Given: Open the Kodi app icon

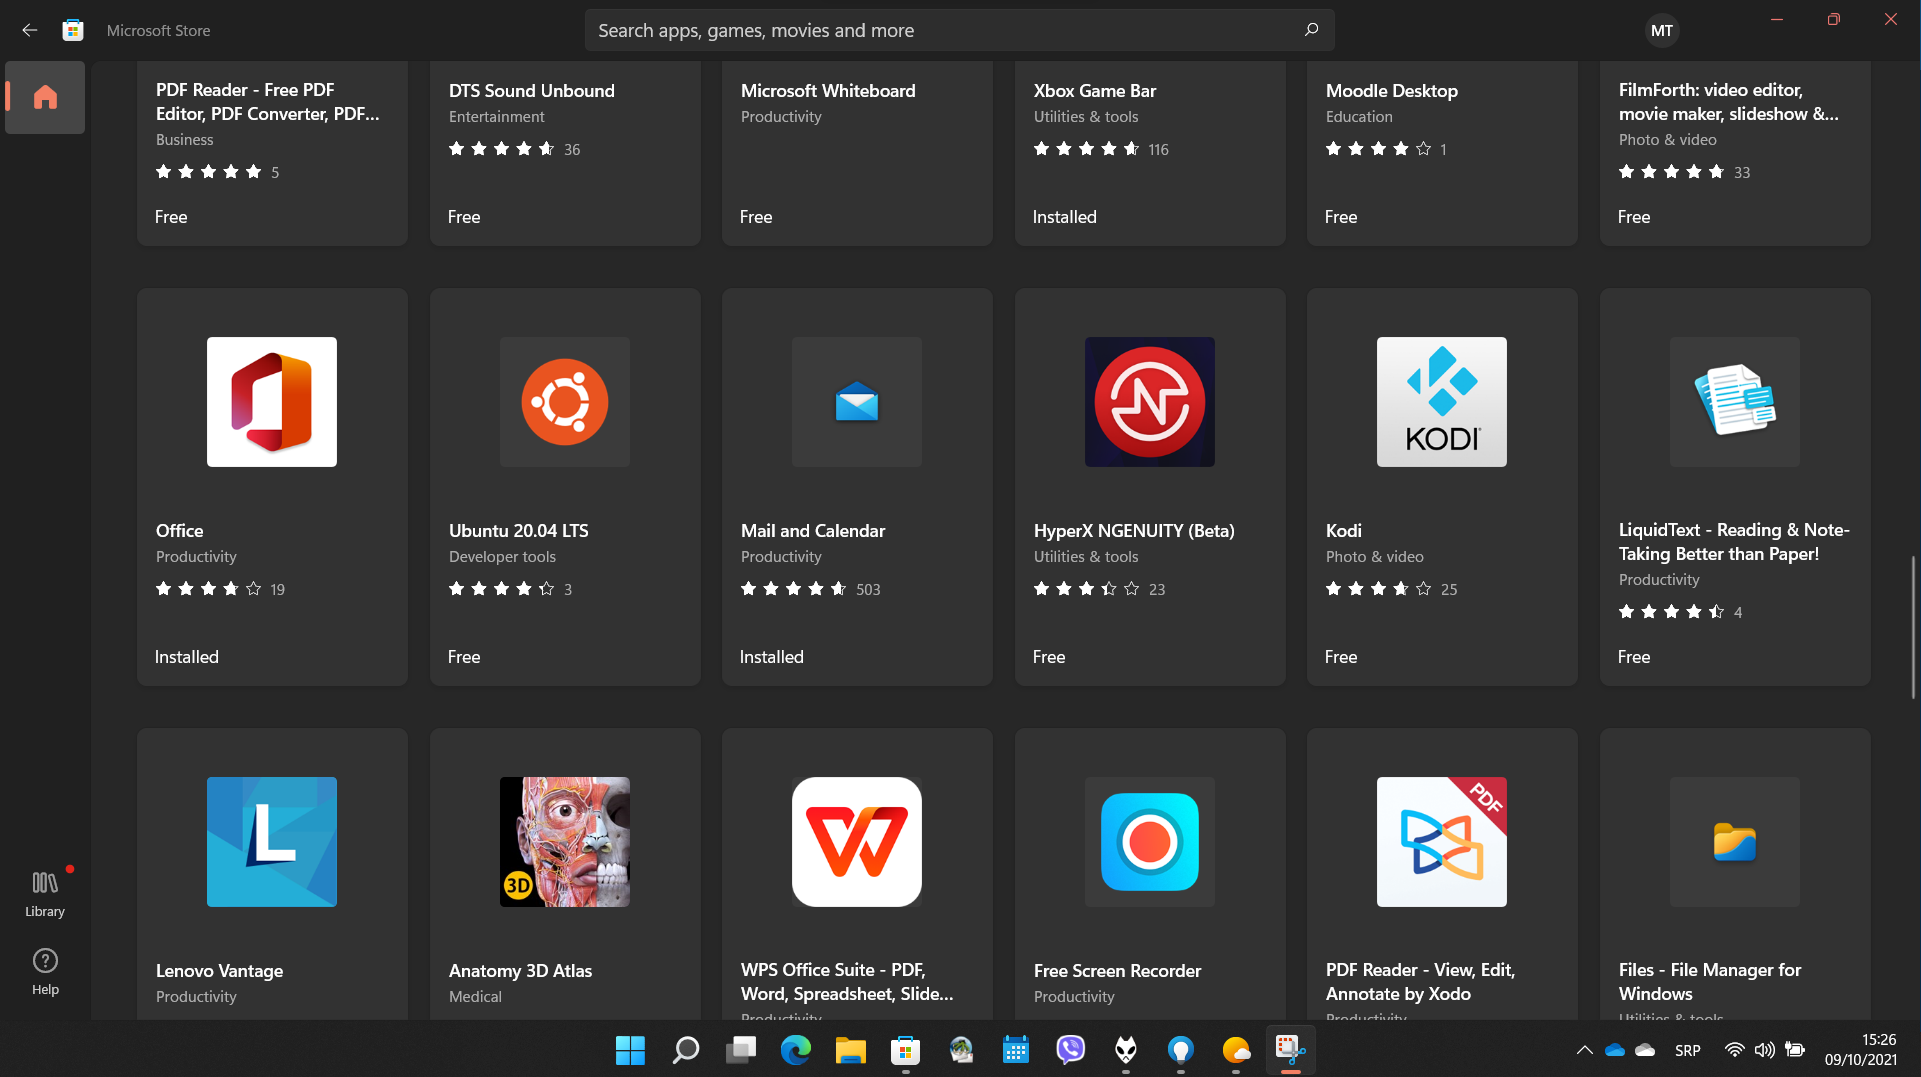Looking at the screenshot, I should (x=1442, y=402).
